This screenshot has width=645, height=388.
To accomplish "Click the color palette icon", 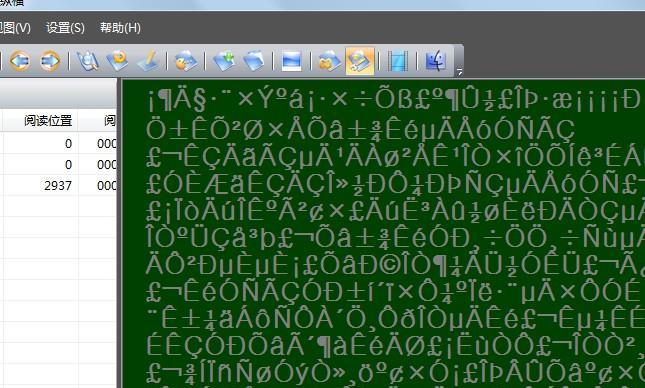I will click(x=186, y=61).
